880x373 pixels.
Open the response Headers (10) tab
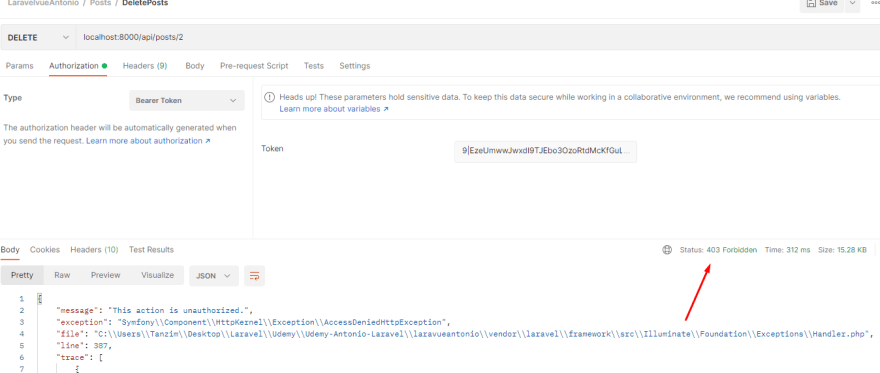click(x=94, y=250)
